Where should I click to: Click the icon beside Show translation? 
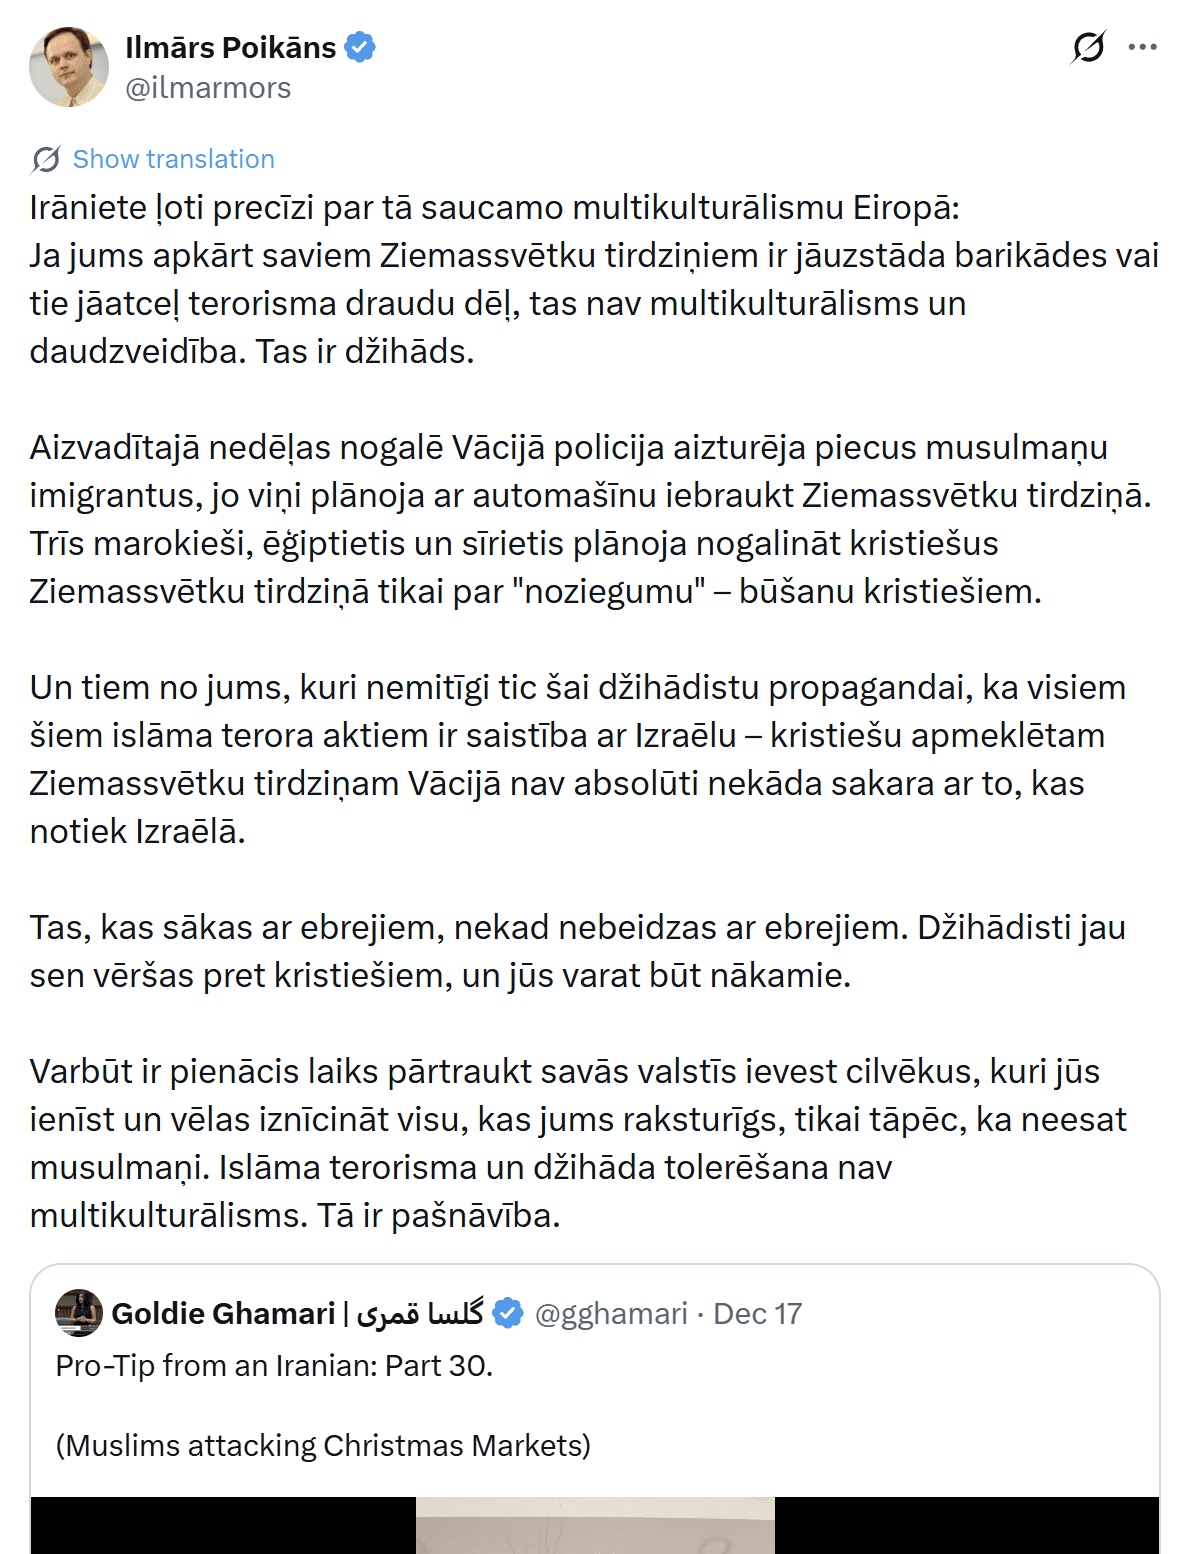click(x=46, y=159)
